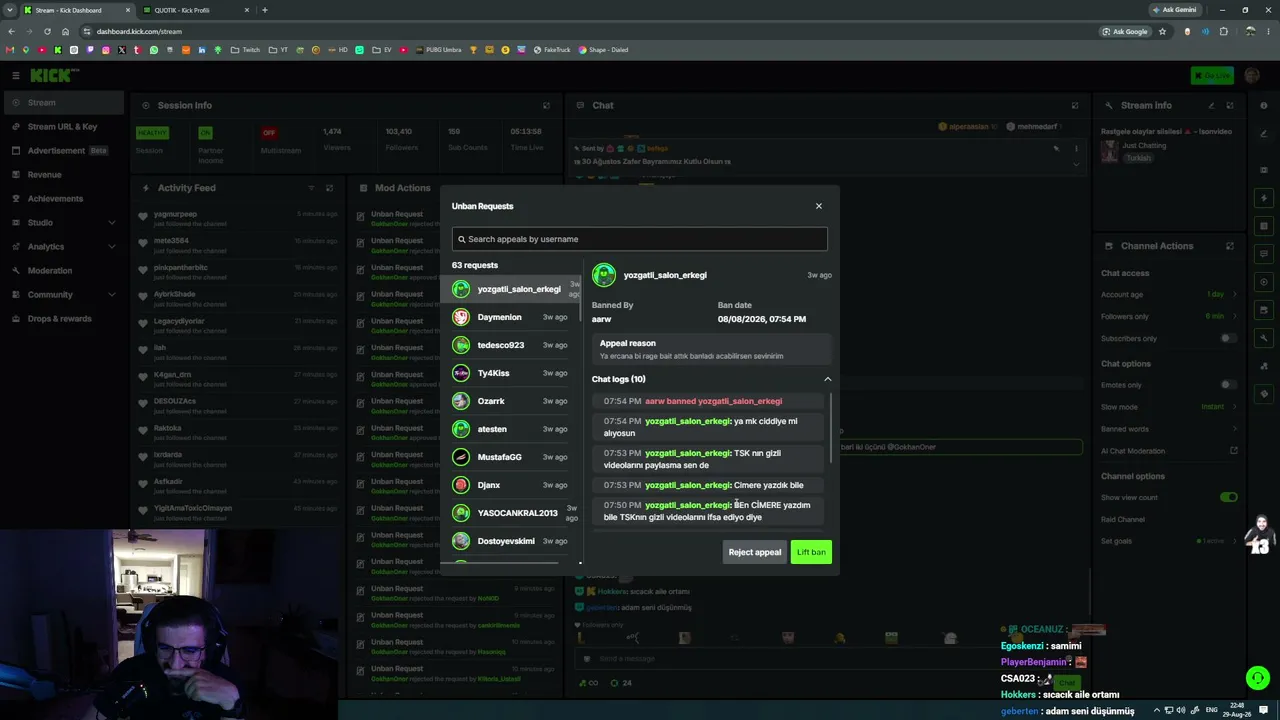Screen dimensions: 1280x720
Task: Open Banned words settings
Action: pyautogui.click(x=1169, y=429)
